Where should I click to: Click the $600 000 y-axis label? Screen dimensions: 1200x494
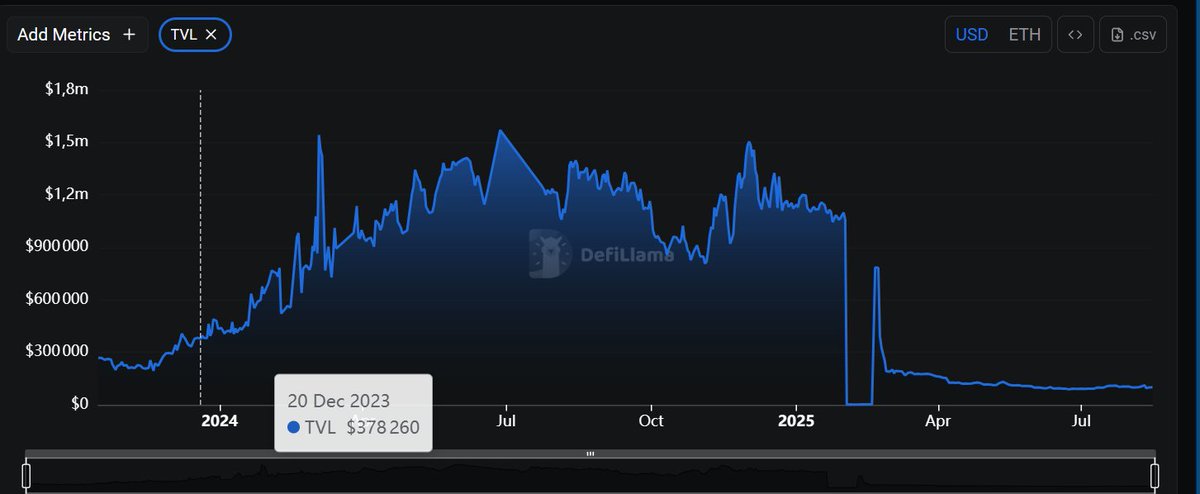[x=57, y=299]
